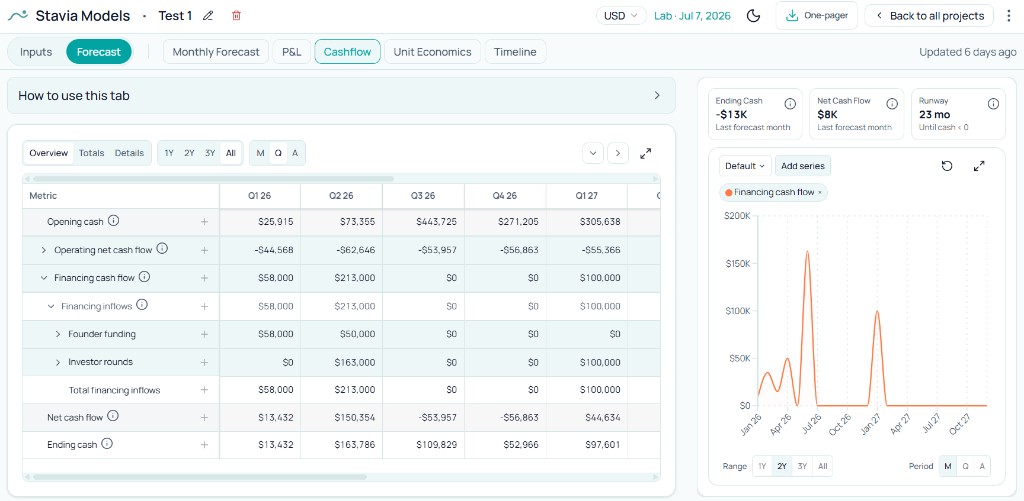Open the chart Default dropdown

click(745, 166)
